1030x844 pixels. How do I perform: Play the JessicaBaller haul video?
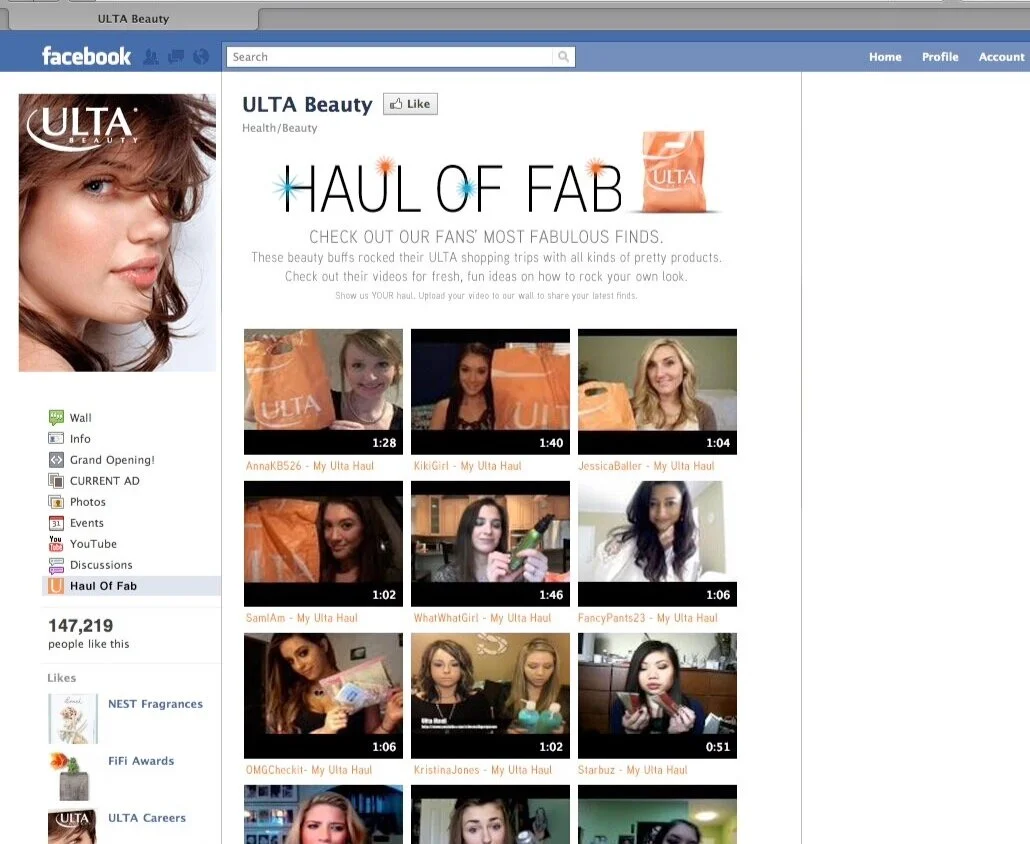tap(657, 391)
